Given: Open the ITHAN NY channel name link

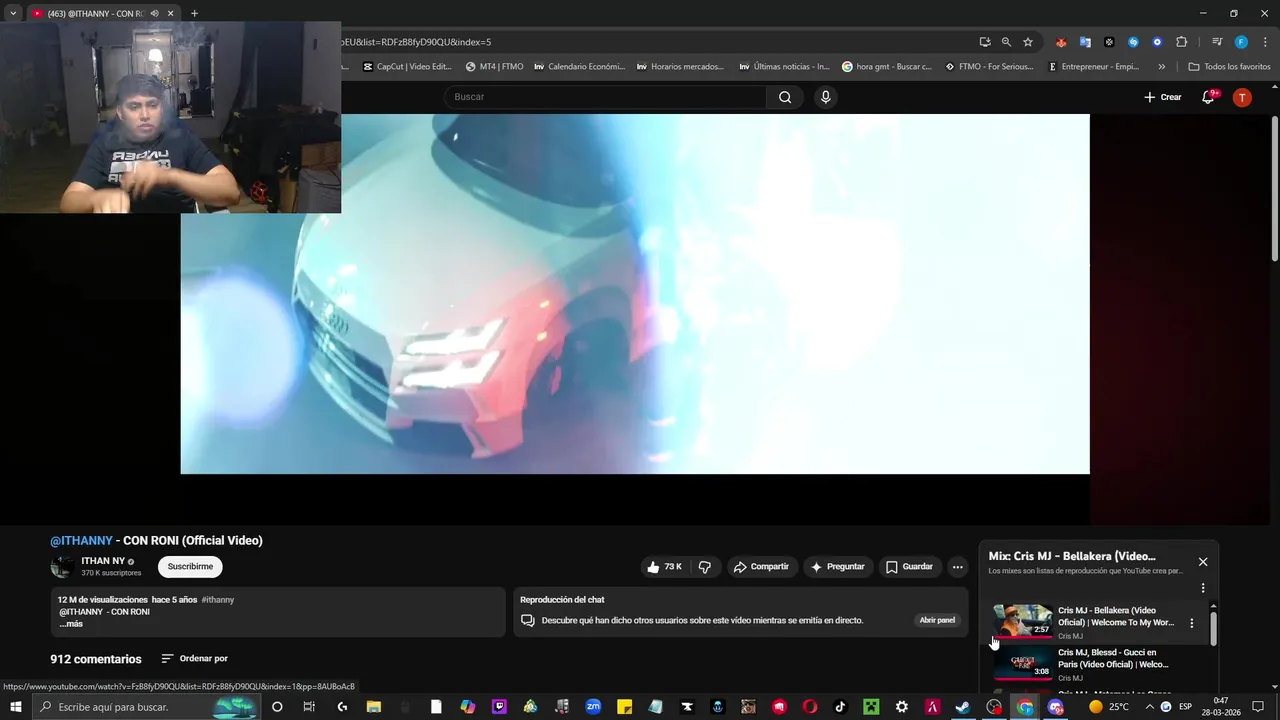Looking at the screenshot, I should point(103,561).
